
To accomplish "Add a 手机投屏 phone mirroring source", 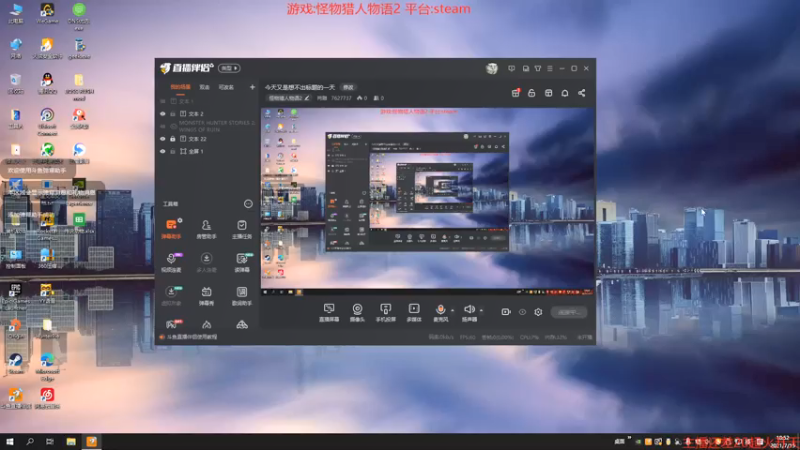I will click(x=386, y=312).
